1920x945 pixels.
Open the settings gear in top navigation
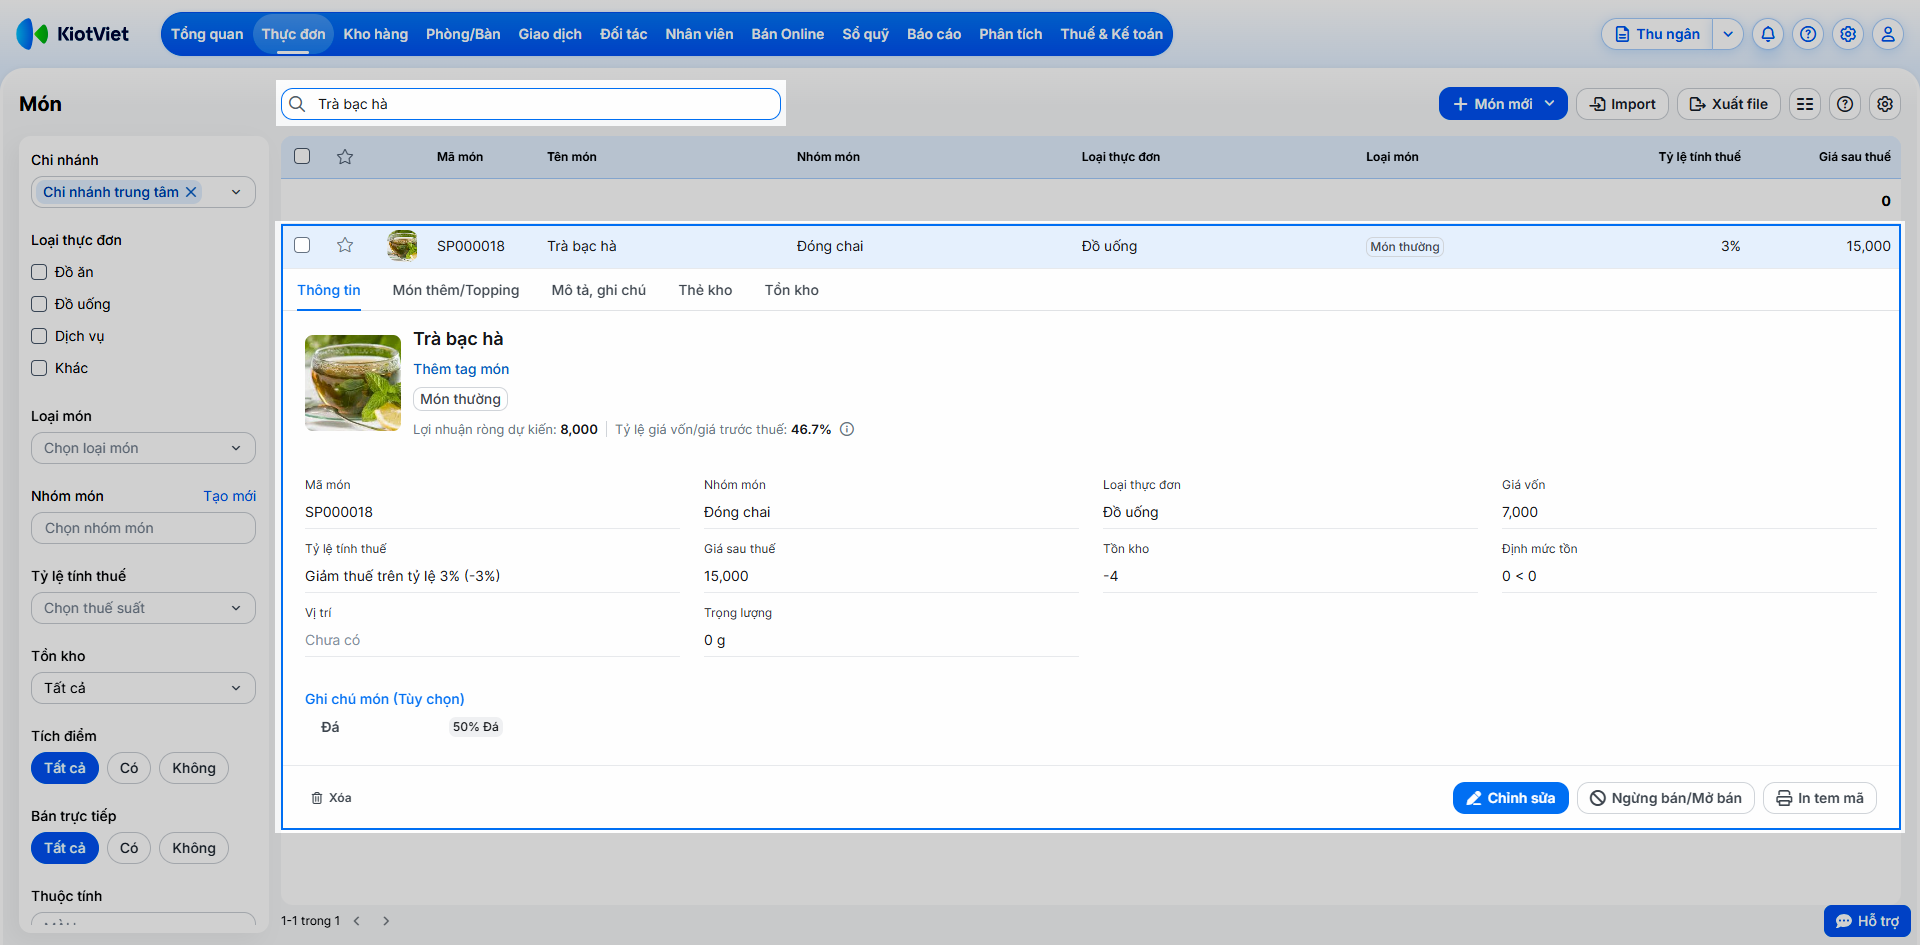coord(1848,34)
